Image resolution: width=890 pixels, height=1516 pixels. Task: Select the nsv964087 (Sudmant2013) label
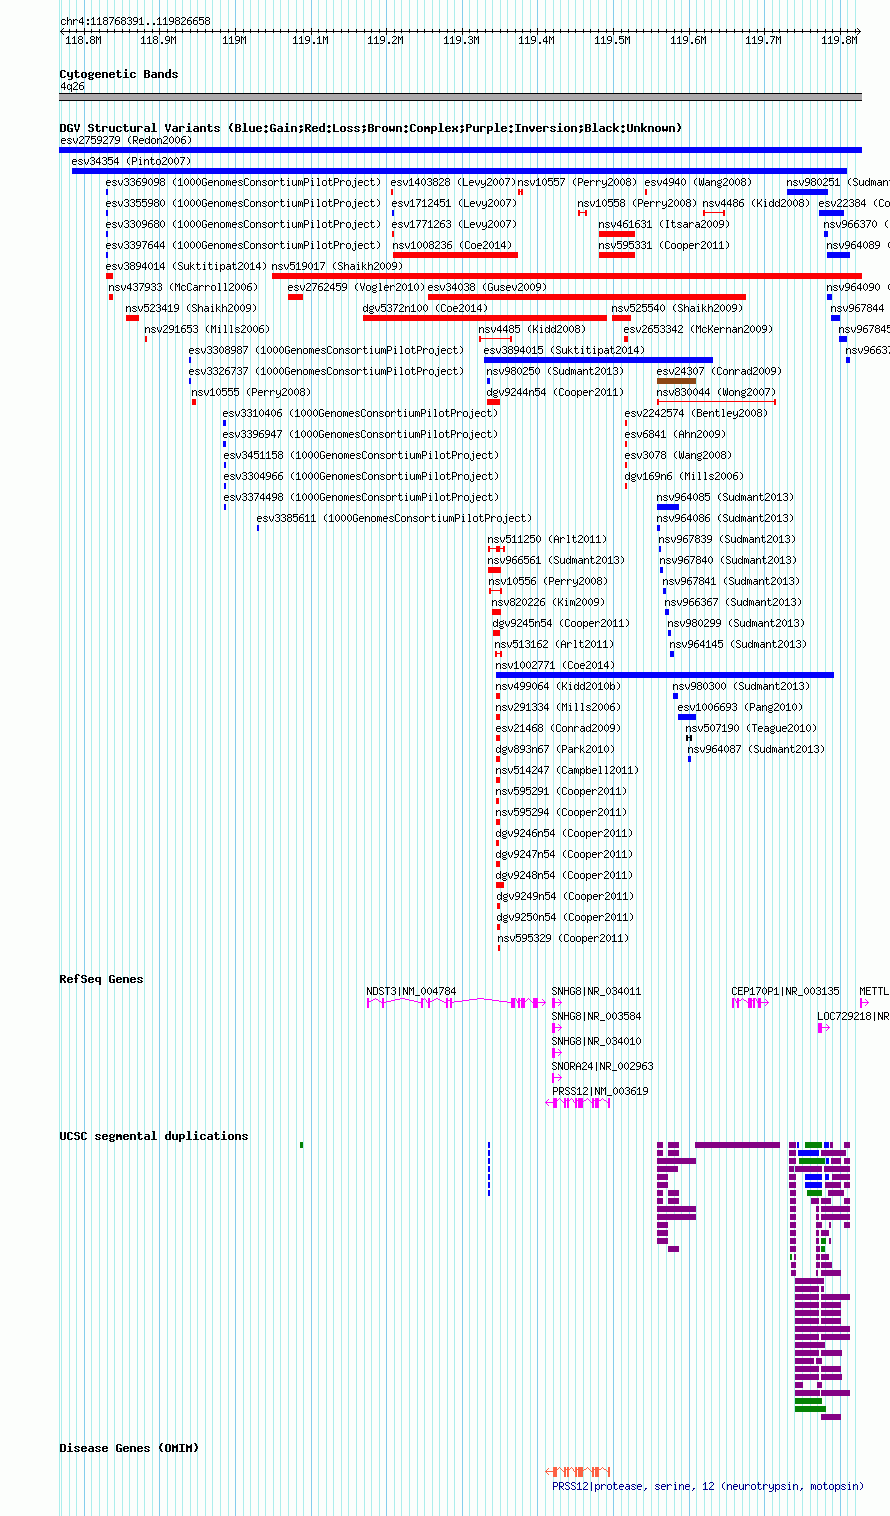coord(757,749)
